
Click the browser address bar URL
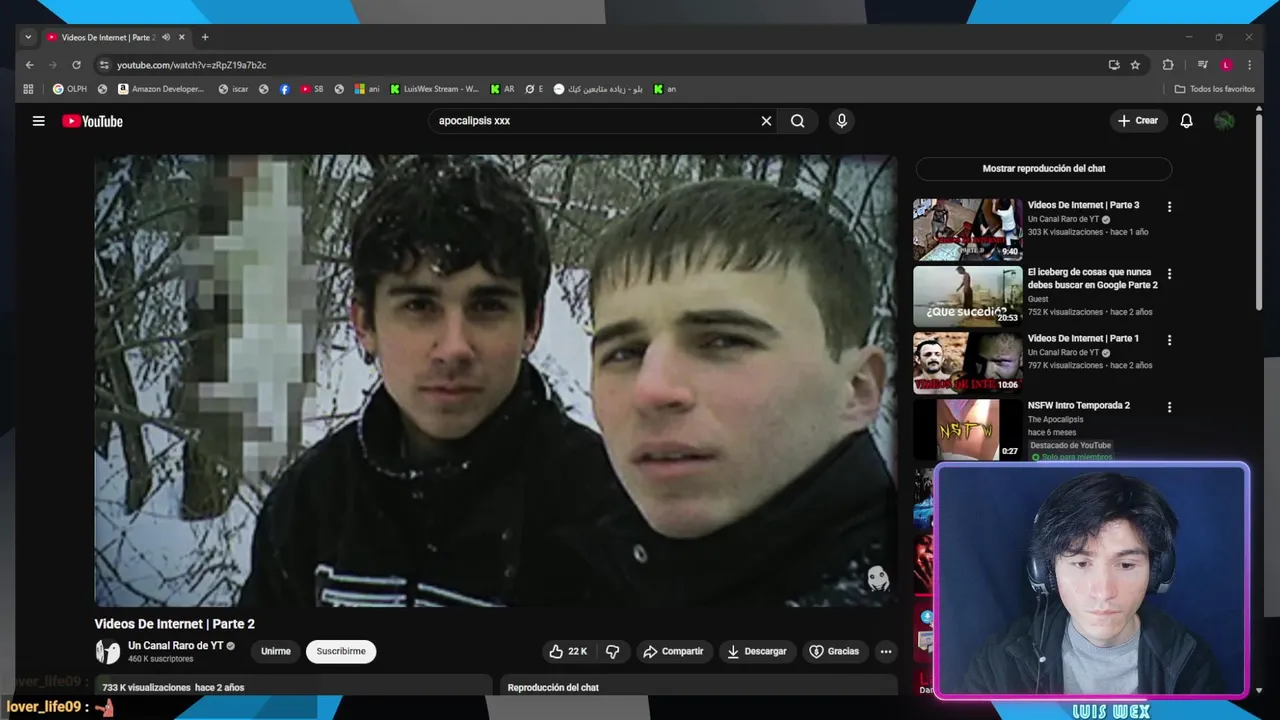pyautogui.click(x=191, y=65)
